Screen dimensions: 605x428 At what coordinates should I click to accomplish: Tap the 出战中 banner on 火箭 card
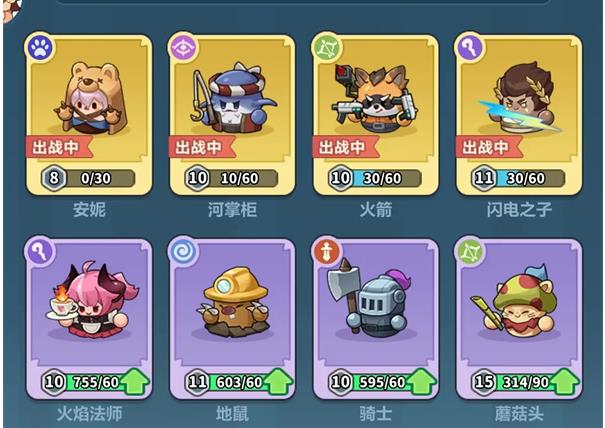(x=345, y=147)
